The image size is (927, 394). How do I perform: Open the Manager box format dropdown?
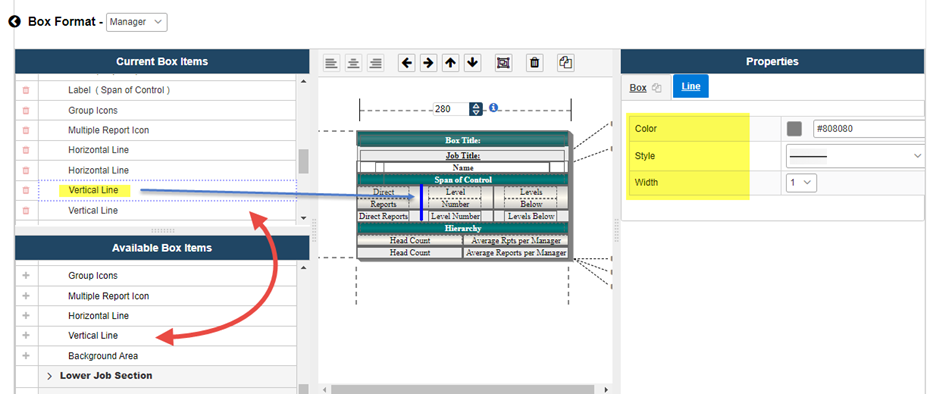(137, 22)
